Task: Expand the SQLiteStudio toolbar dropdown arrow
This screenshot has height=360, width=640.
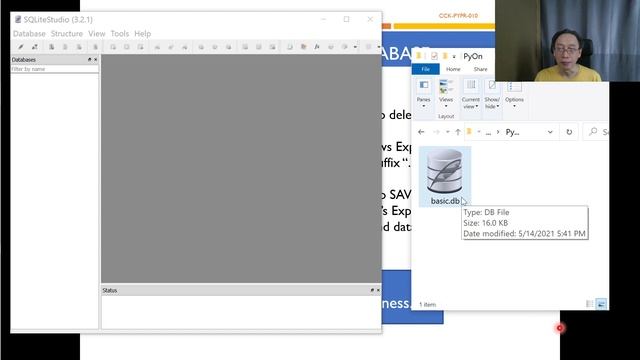Action: coord(355,47)
